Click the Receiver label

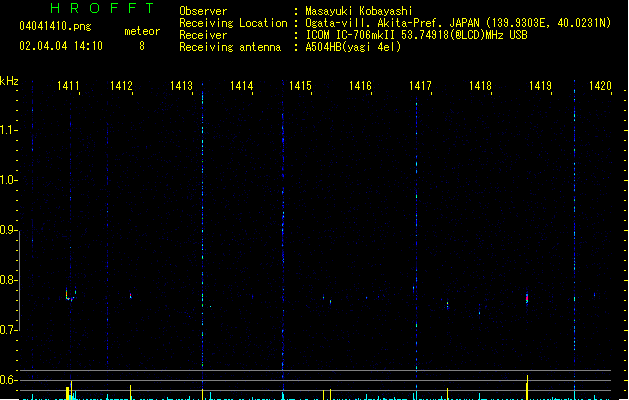[x=203, y=35]
